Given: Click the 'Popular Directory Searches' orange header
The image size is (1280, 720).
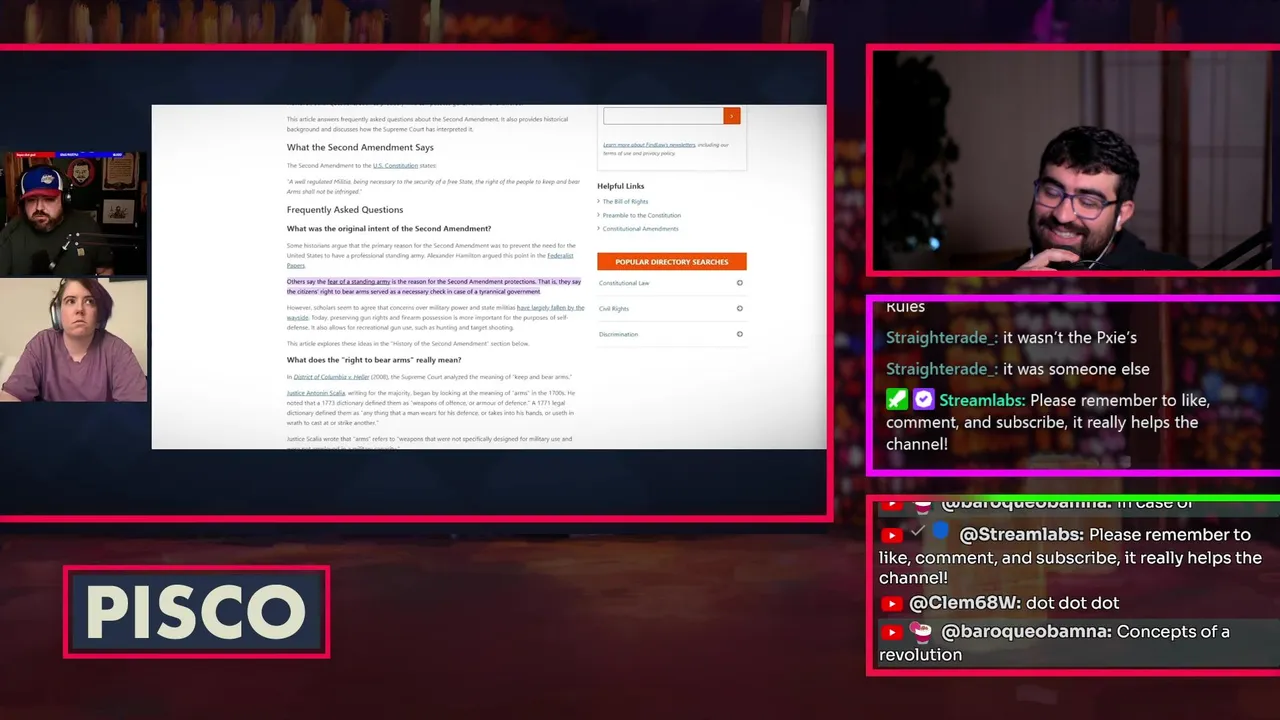Looking at the screenshot, I should [x=671, y=262].
